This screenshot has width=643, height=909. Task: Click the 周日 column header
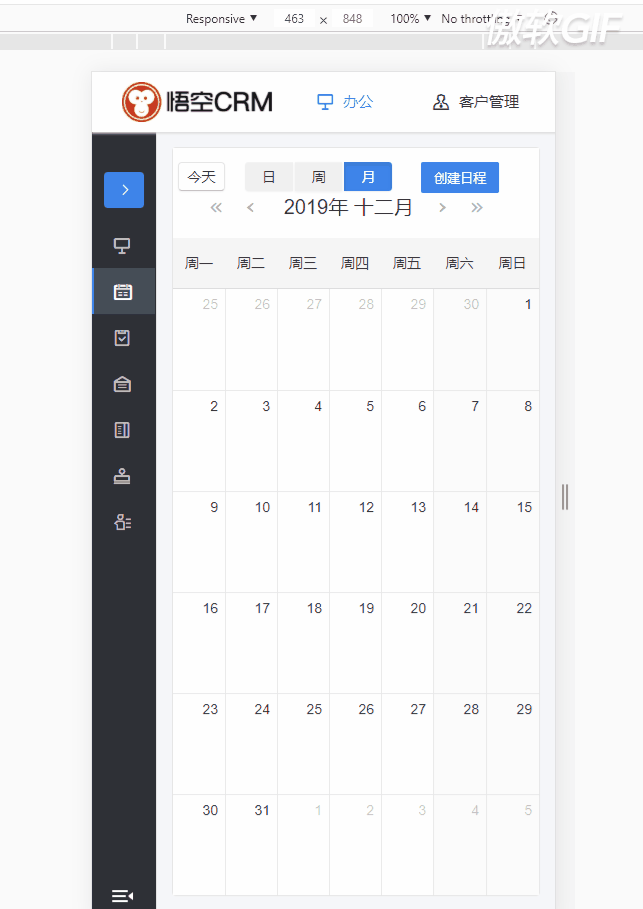512,263
